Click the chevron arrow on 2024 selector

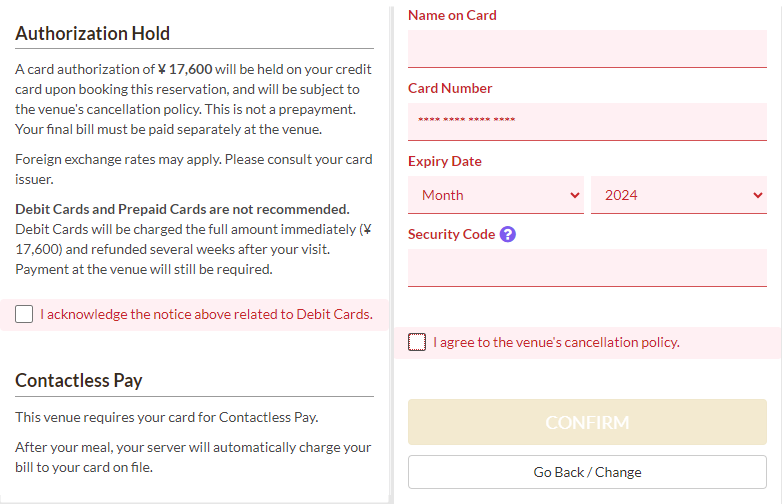758,195
